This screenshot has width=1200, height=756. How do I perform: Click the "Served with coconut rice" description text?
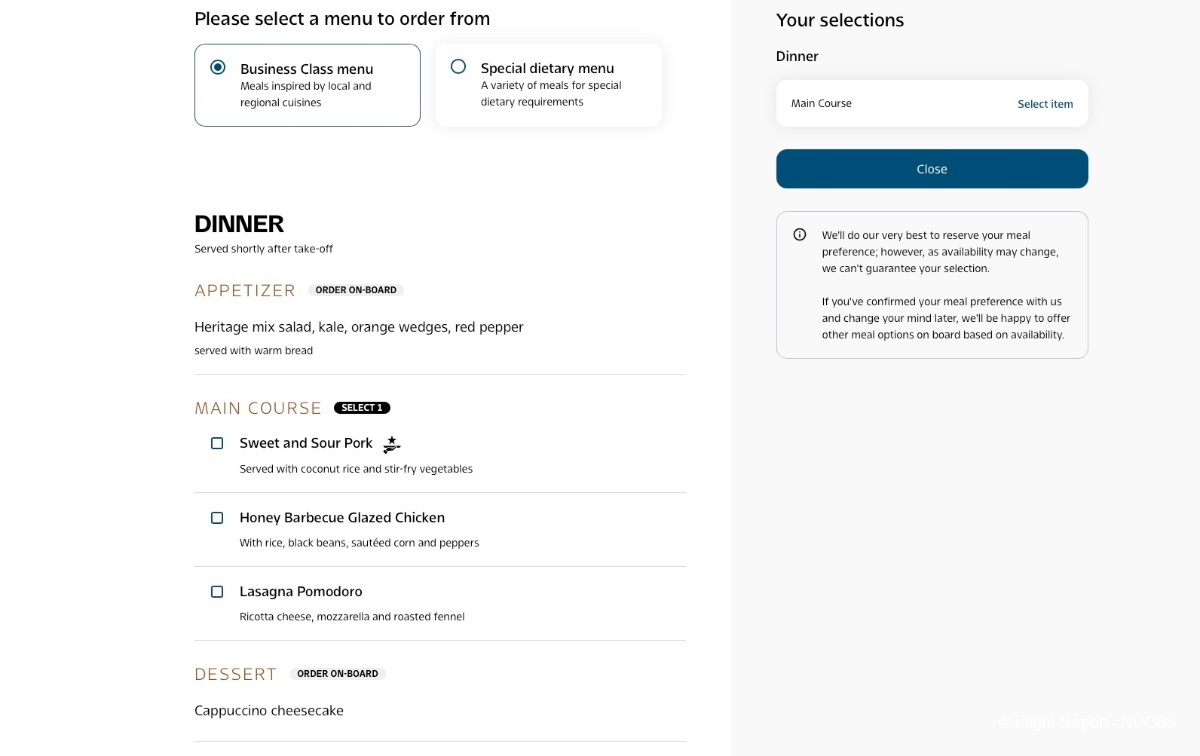coord(356,469)
